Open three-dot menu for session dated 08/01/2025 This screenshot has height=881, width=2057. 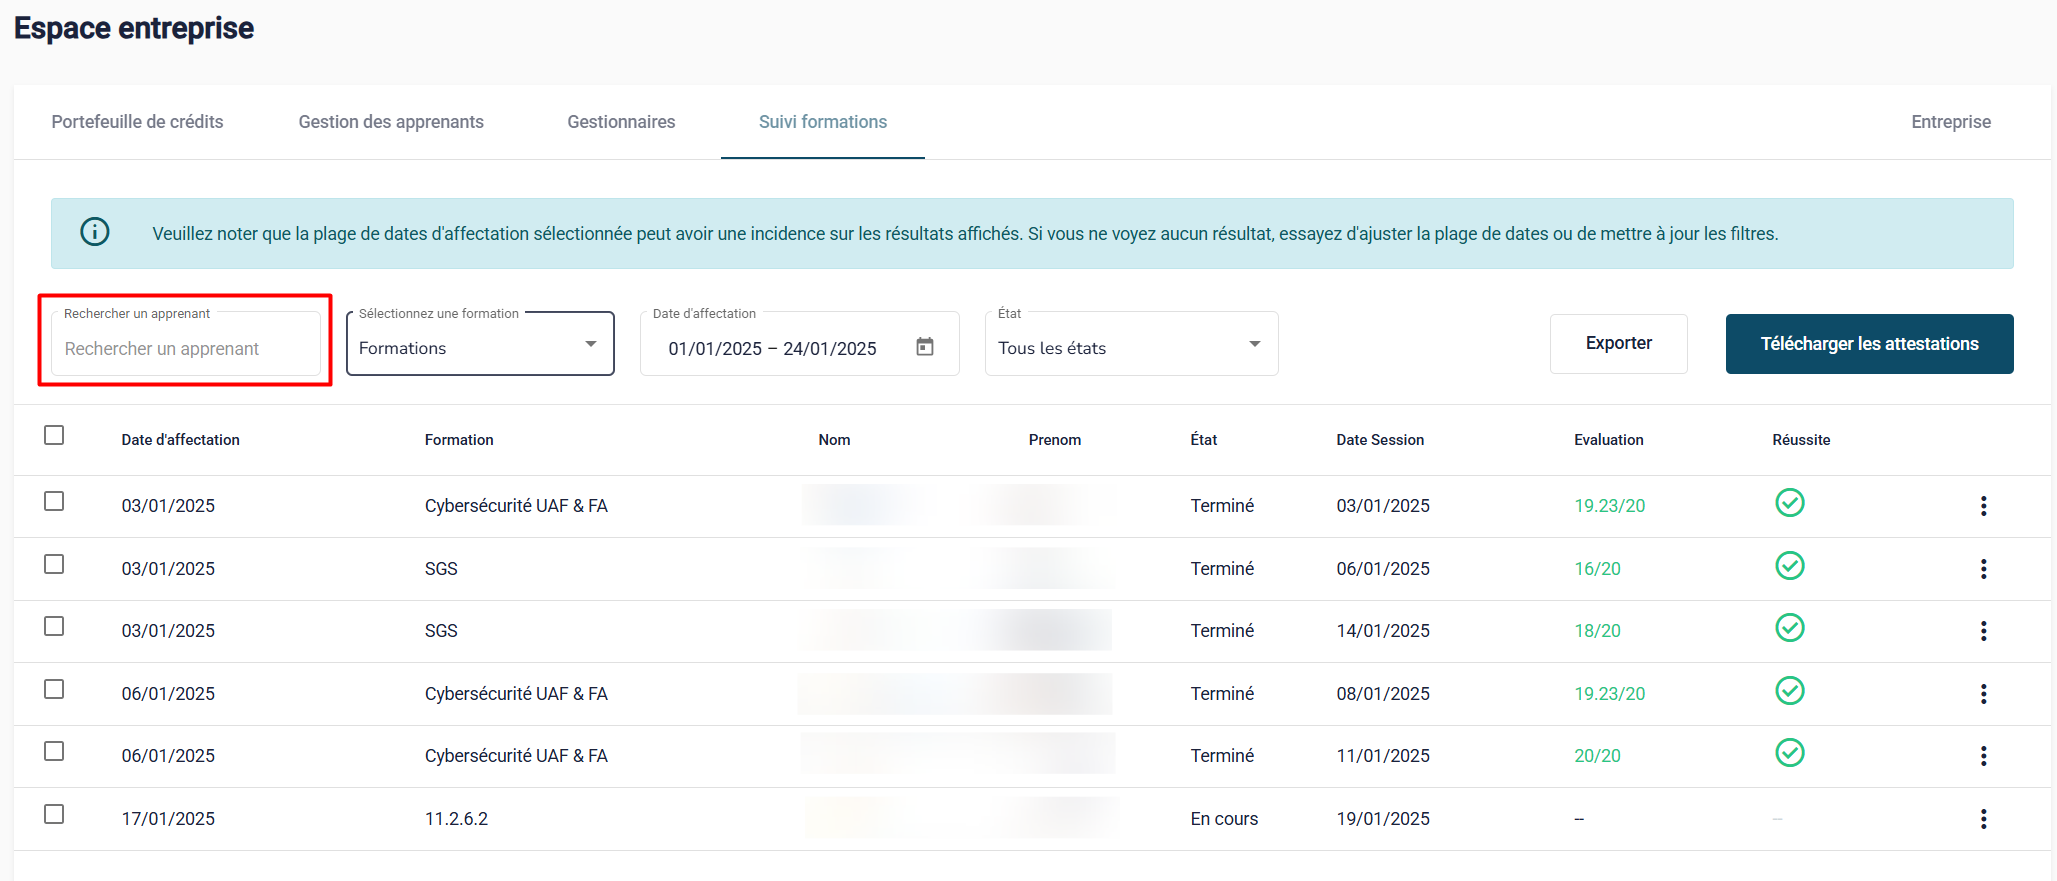[x=1983, y=694]
